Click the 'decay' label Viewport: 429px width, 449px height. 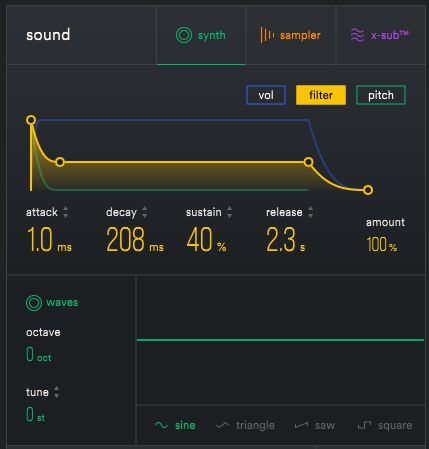point(121,212)
